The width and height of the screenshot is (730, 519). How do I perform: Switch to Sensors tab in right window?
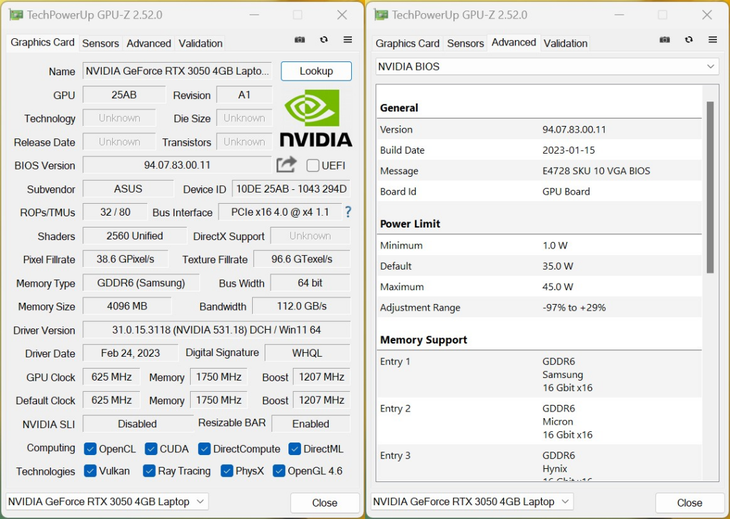tap(466, 43)
